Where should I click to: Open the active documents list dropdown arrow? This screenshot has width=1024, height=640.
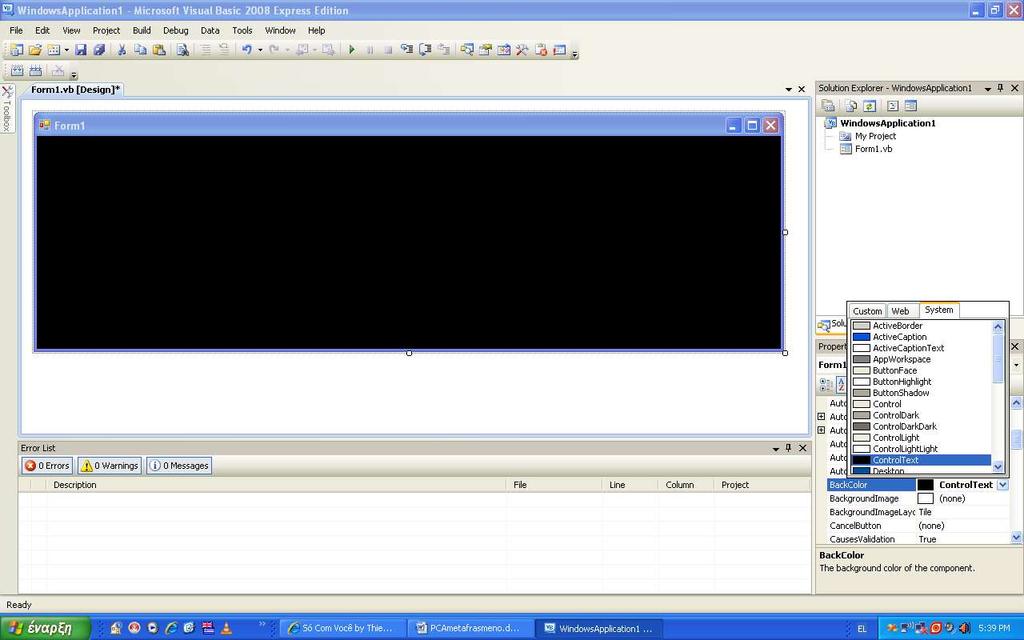[x=788, y=89]
